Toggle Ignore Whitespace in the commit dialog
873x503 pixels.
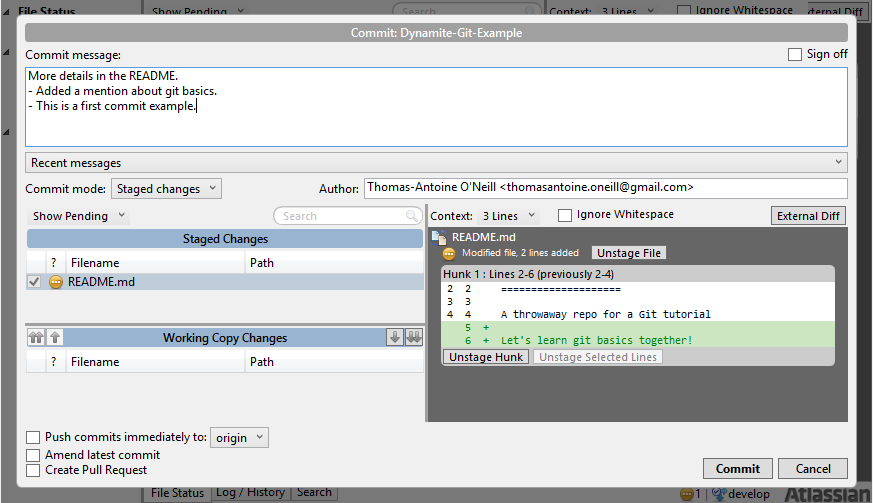[565, 215]
